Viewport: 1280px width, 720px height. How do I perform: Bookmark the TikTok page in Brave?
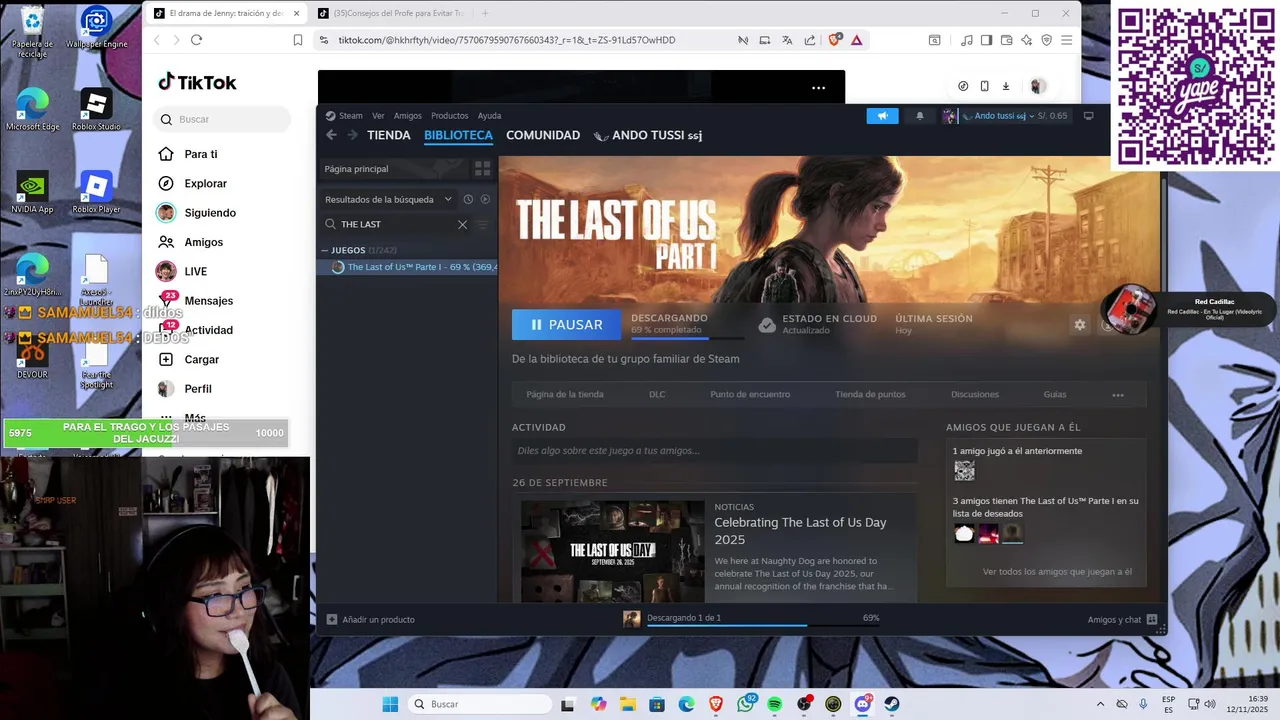tap(297, 40)
